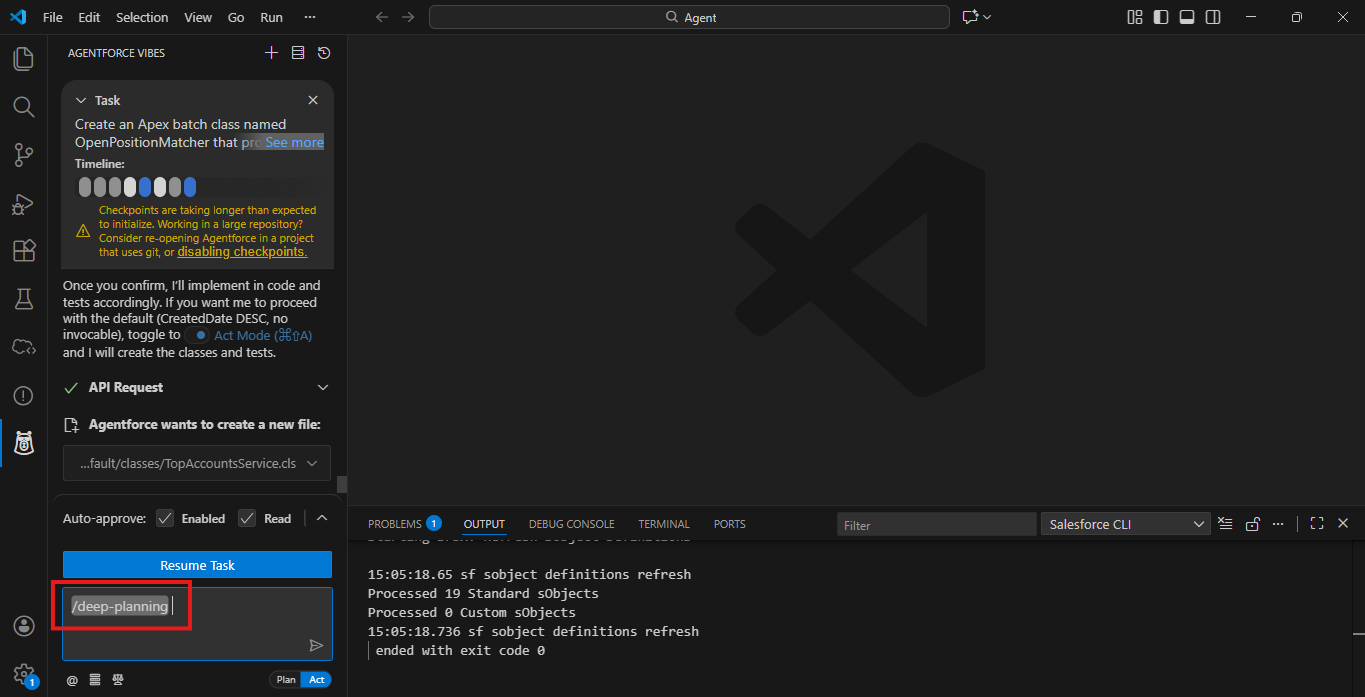This screenshot has height=697, width=1365.
Task: Toggle the Auto-approve Read checkbox
Action: pos(247,518)
